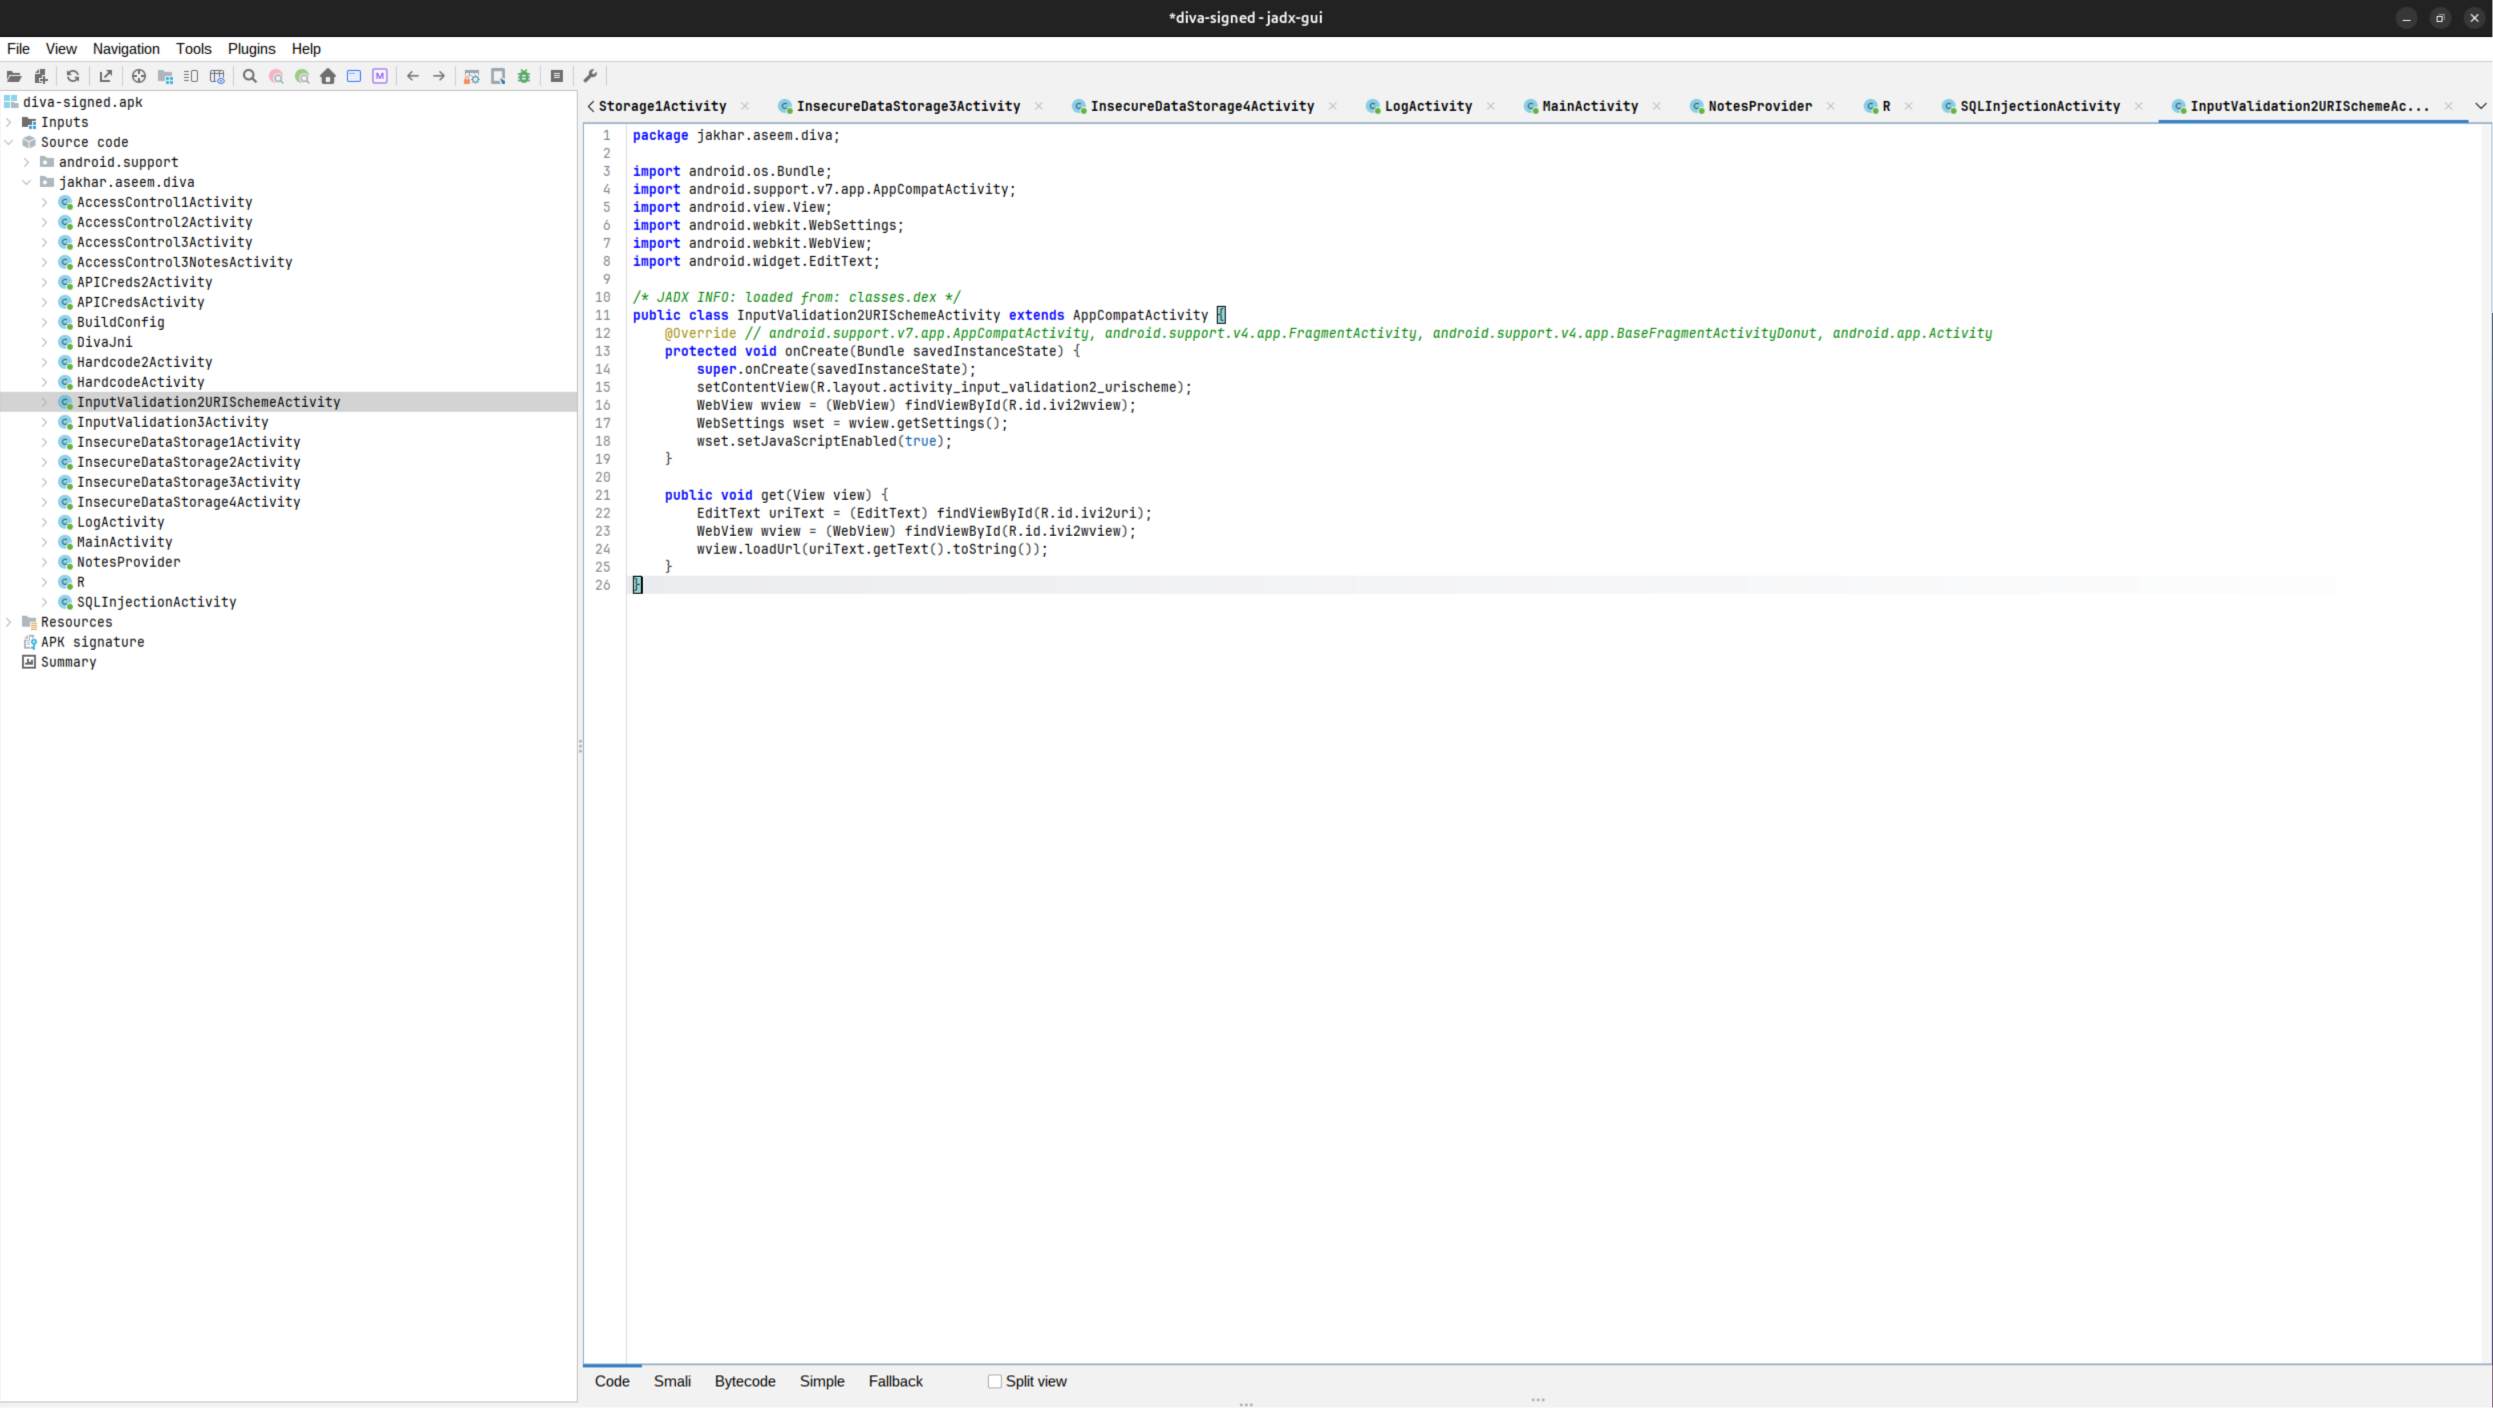Screen dimensions: 2493x1408
Task: Click the home (main activity) icon
Action: pyautogui.click(x=328, y=76)
